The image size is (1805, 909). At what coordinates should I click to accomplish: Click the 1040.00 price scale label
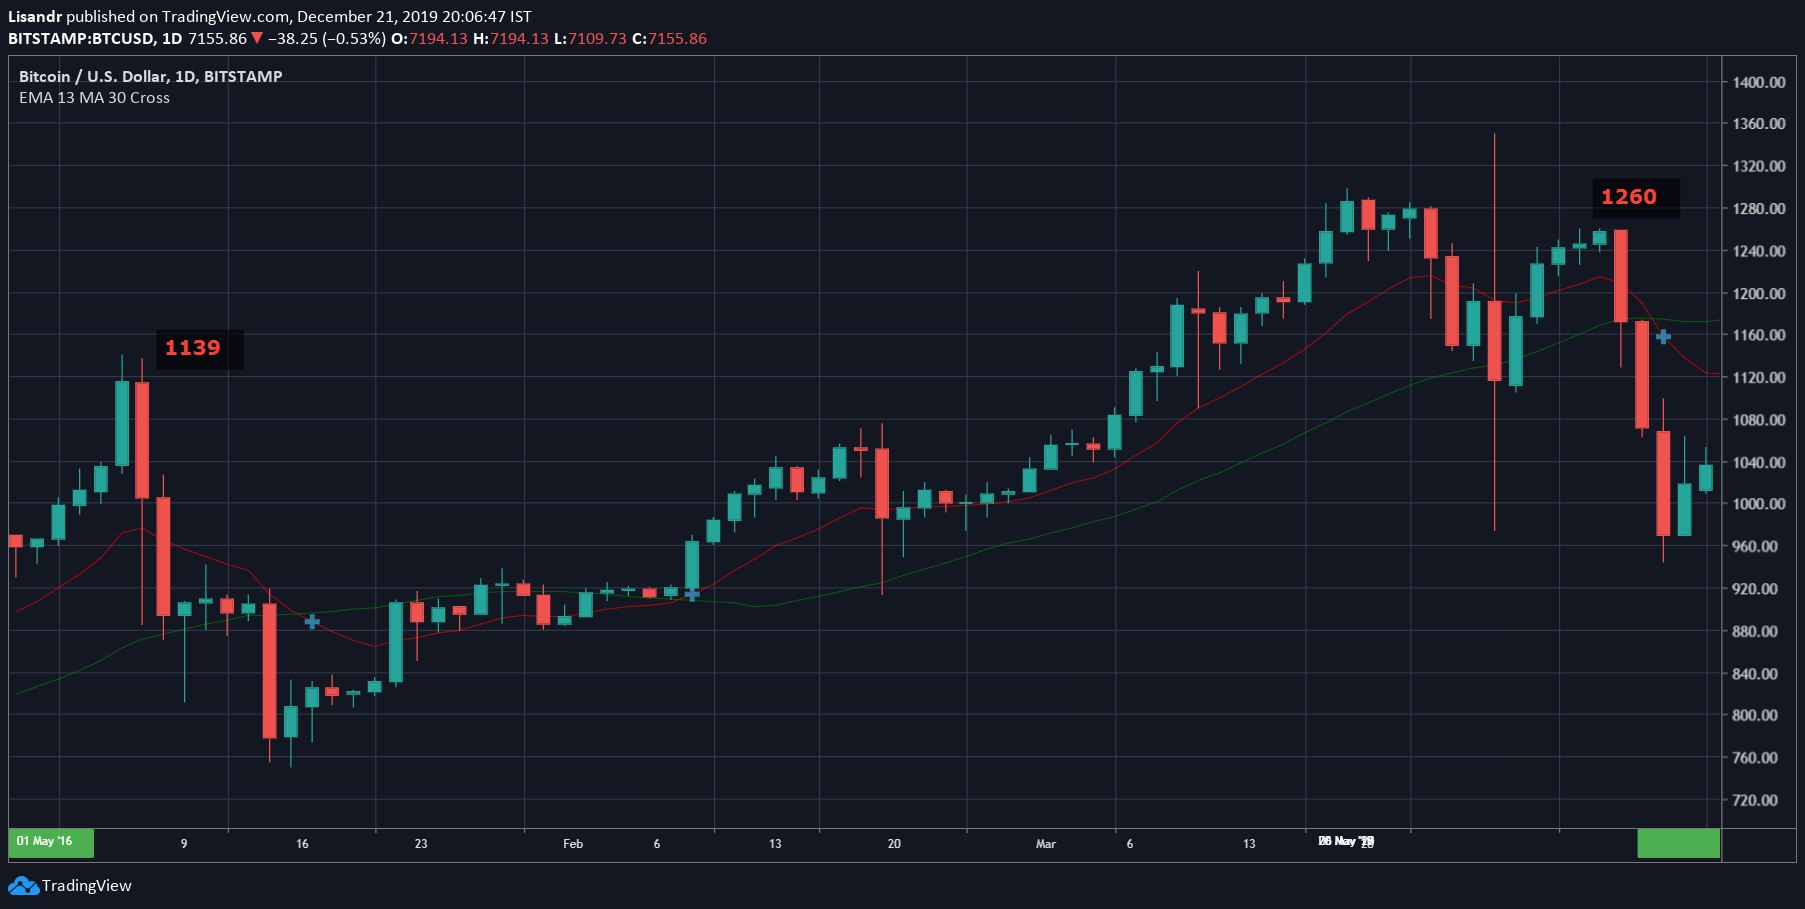[1759, 462]
